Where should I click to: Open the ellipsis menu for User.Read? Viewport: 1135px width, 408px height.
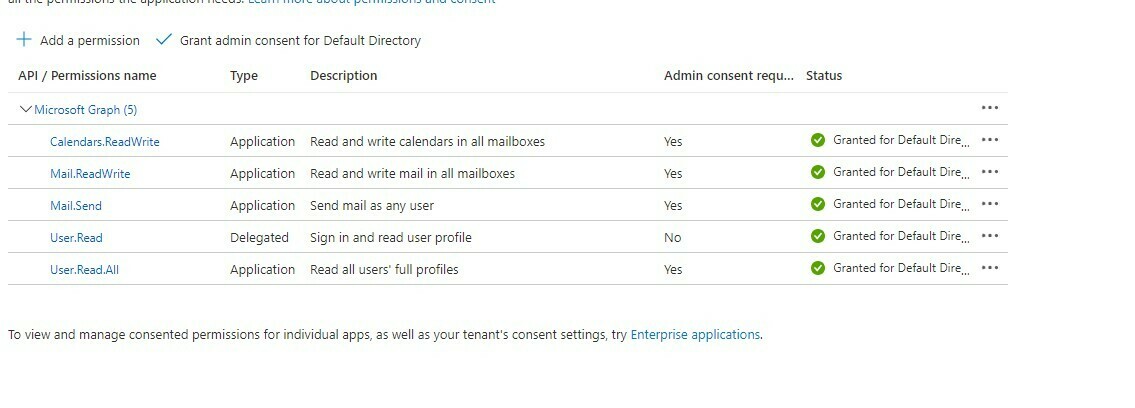[x=990, y=236]
